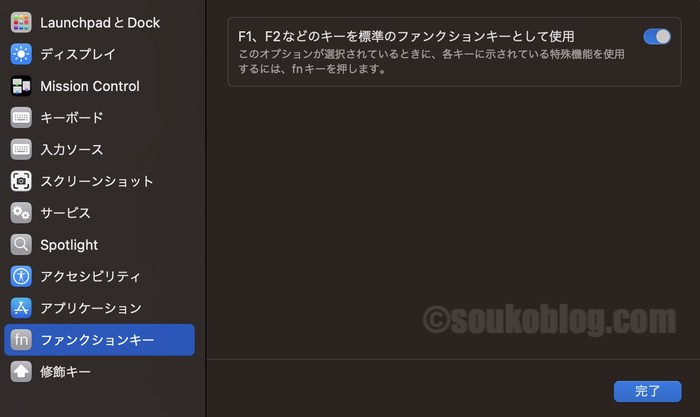The width and height of the screenshot is (700, 417).
Task: Click the Launchpad と Dock colorful grid icon
Action: point(21,22)
